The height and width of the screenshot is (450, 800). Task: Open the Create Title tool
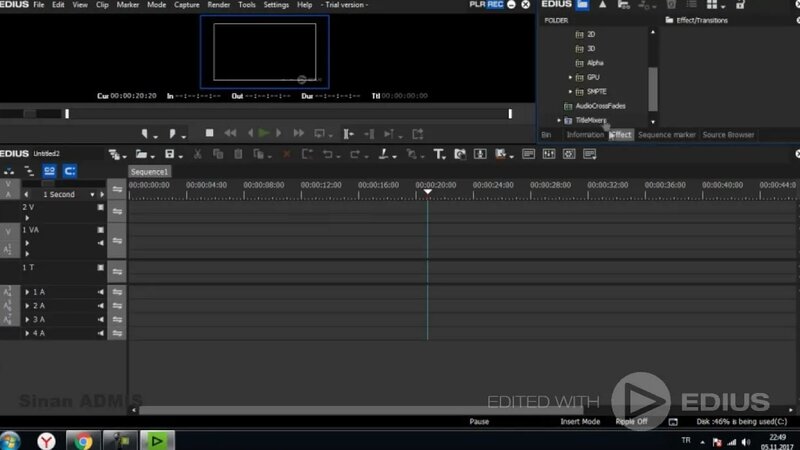point(439,154)
